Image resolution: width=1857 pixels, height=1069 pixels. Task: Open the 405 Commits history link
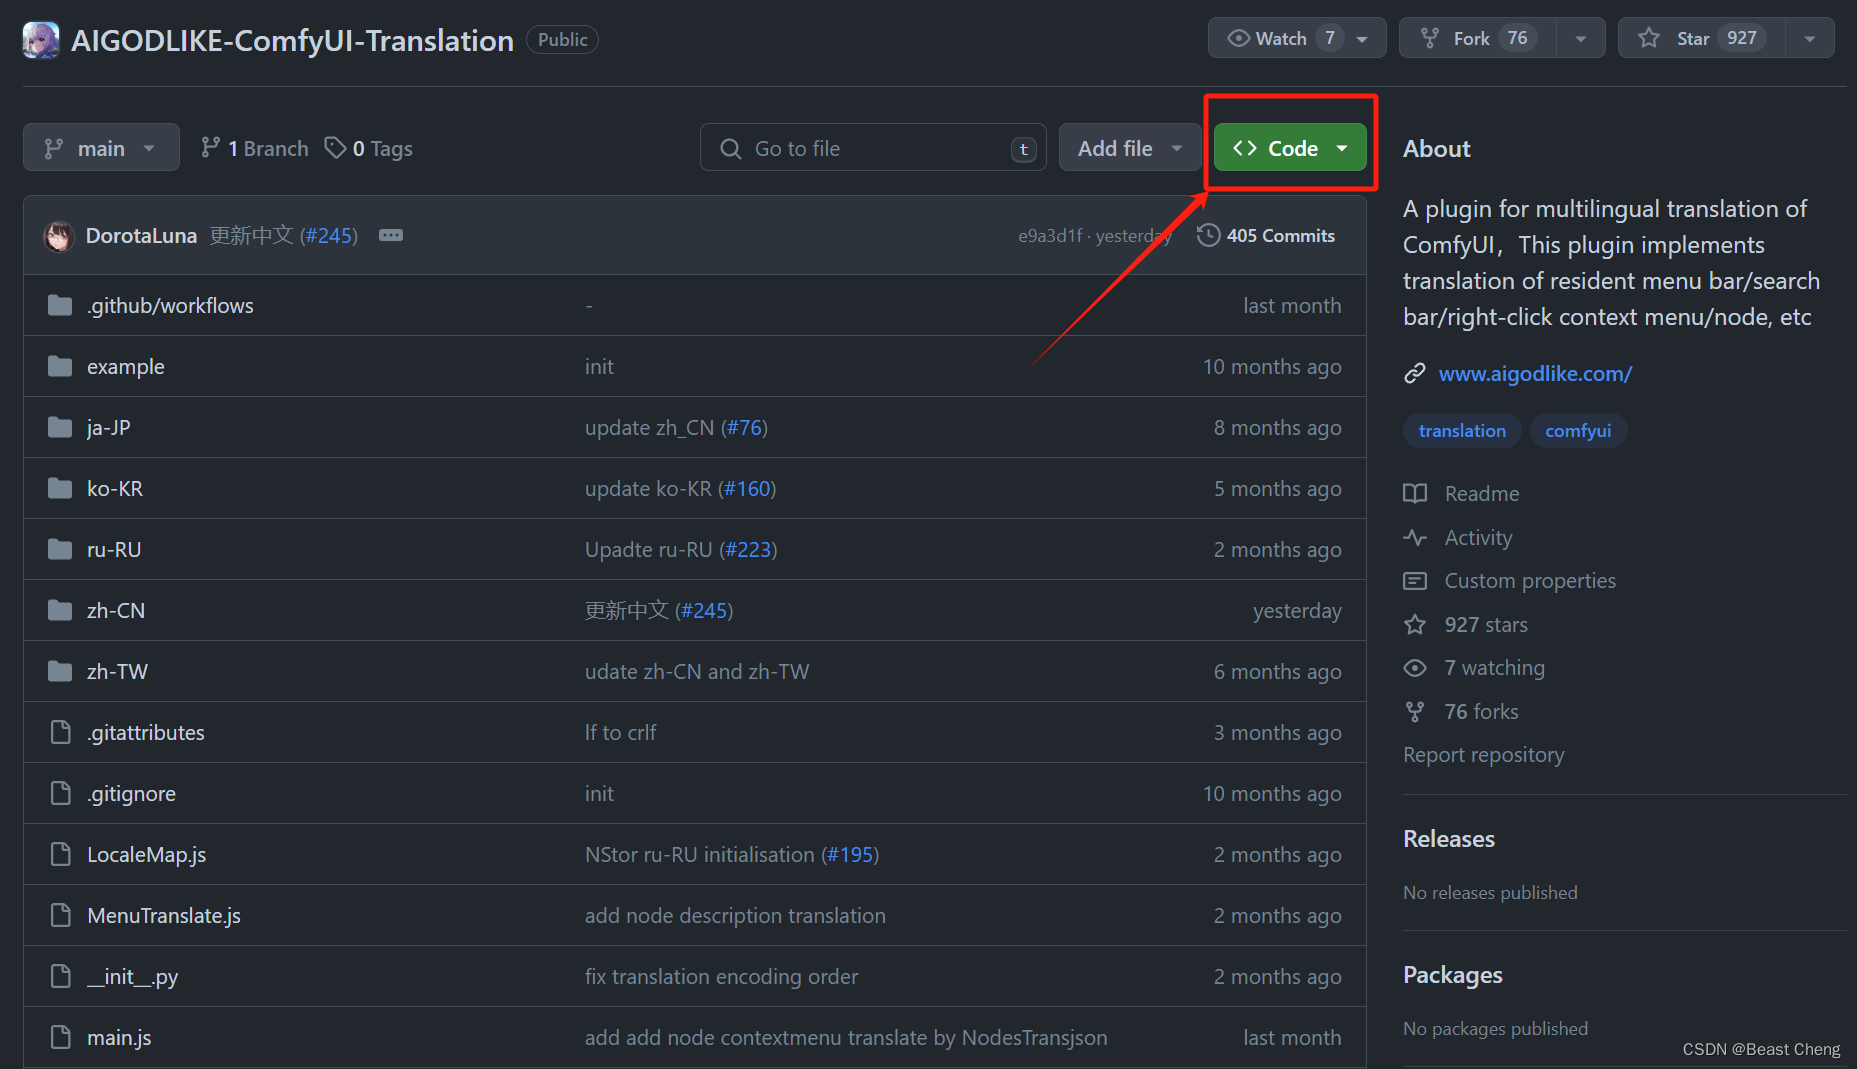[1266, 236]
